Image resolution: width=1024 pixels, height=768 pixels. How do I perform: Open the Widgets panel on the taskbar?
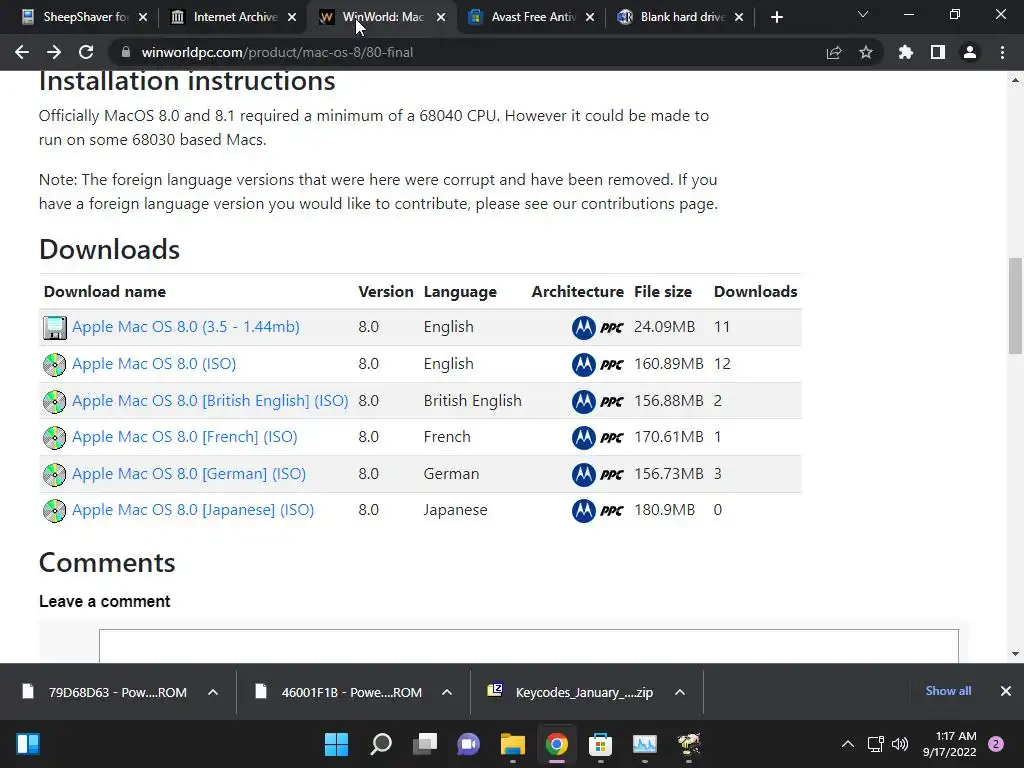(27, 744)
